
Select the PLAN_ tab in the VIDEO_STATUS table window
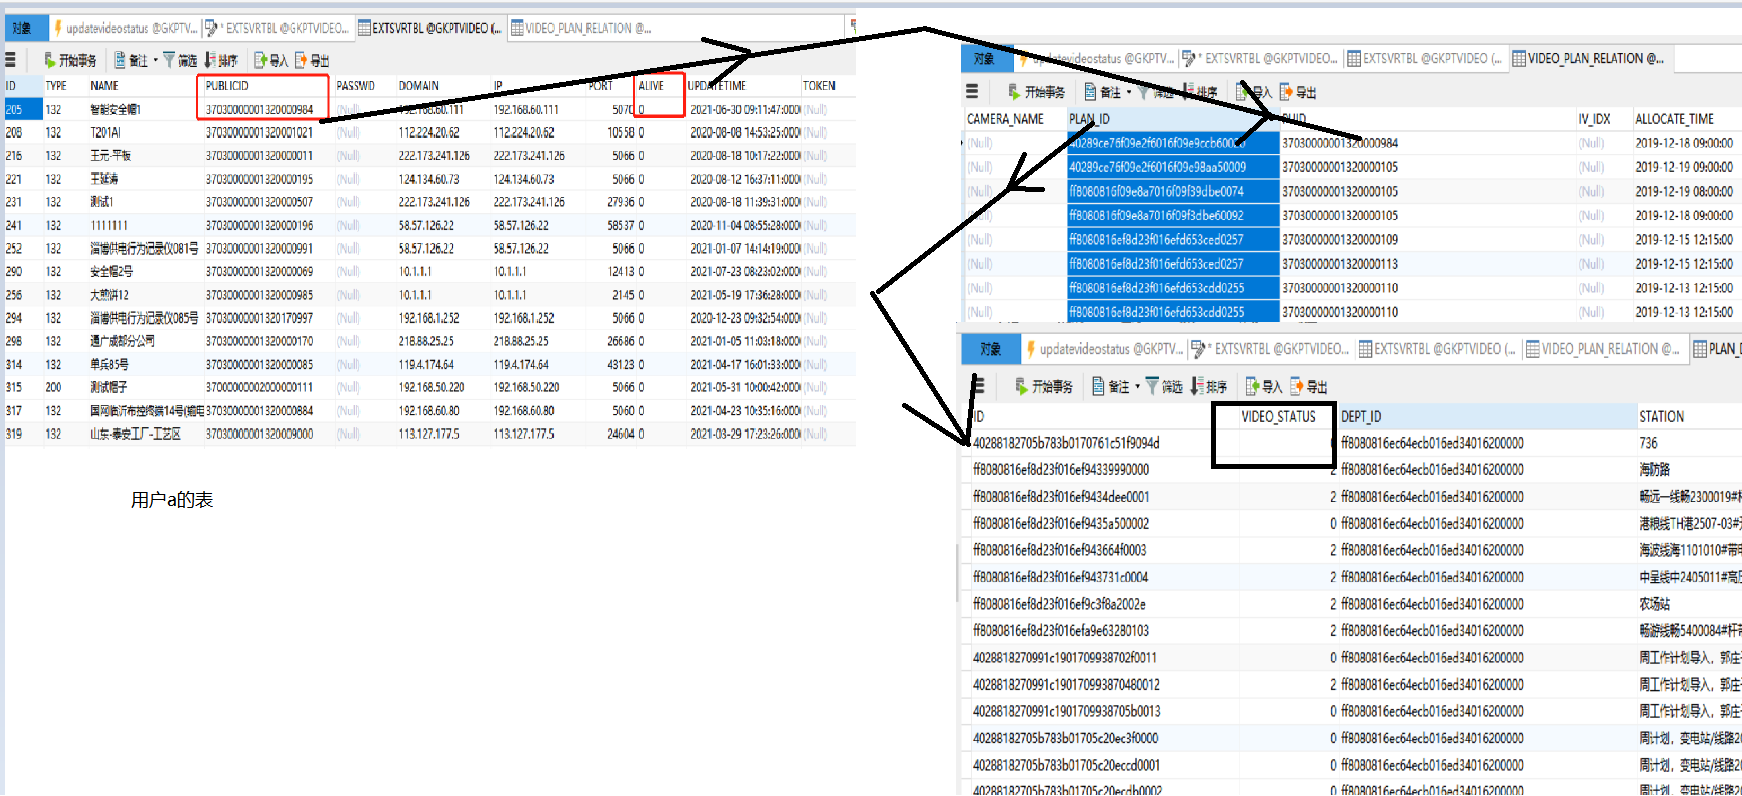(x=1716, y=349)
